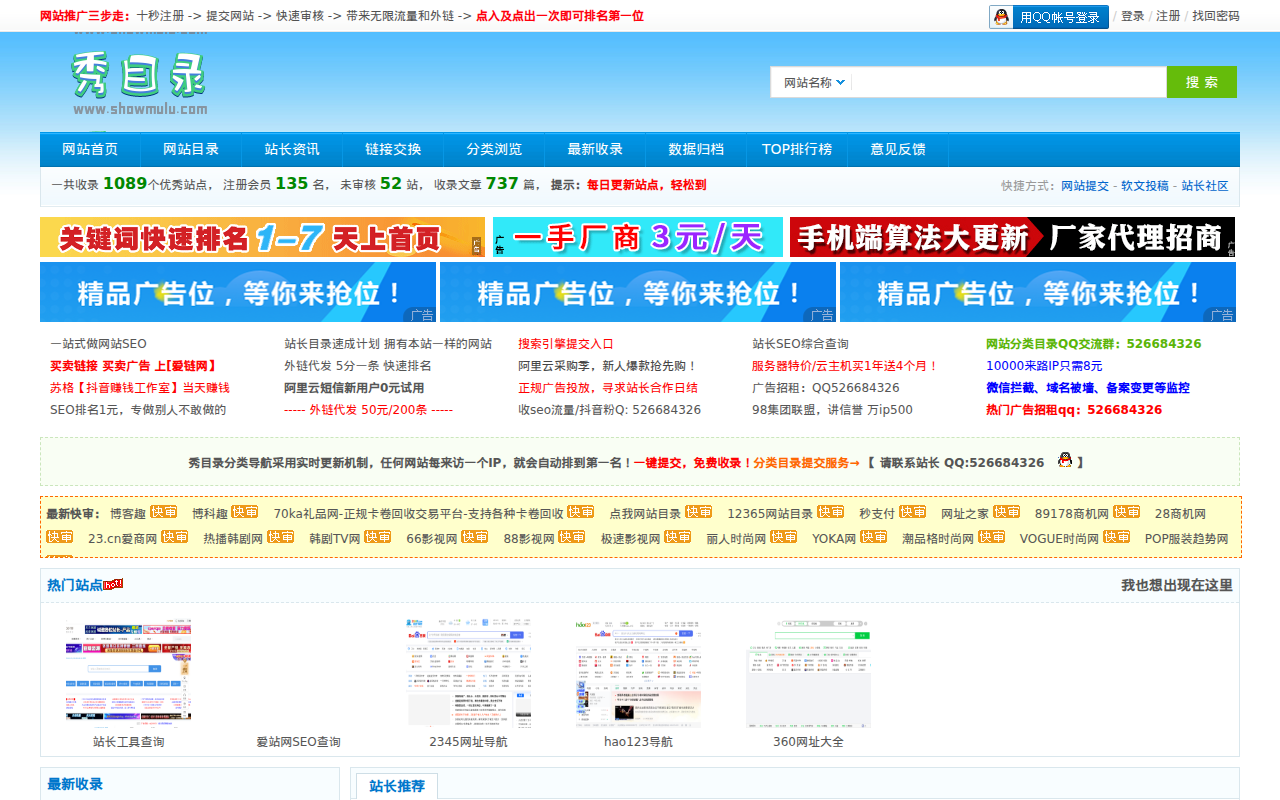1280x800 pixels.
Task: Click 找回密码 link
Action: click(x=1215, y=16)
